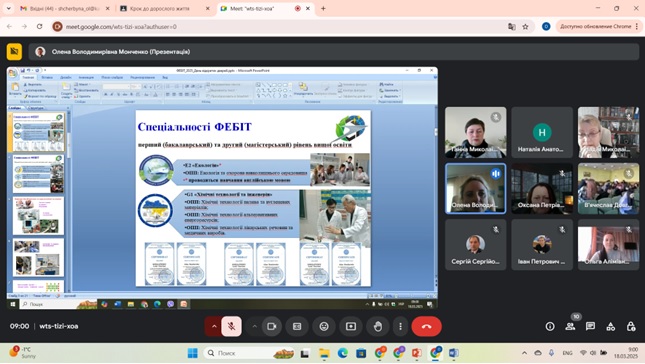Screen dimensions: 645x364
Task: Toggle closed captions button
Action: 297,327
